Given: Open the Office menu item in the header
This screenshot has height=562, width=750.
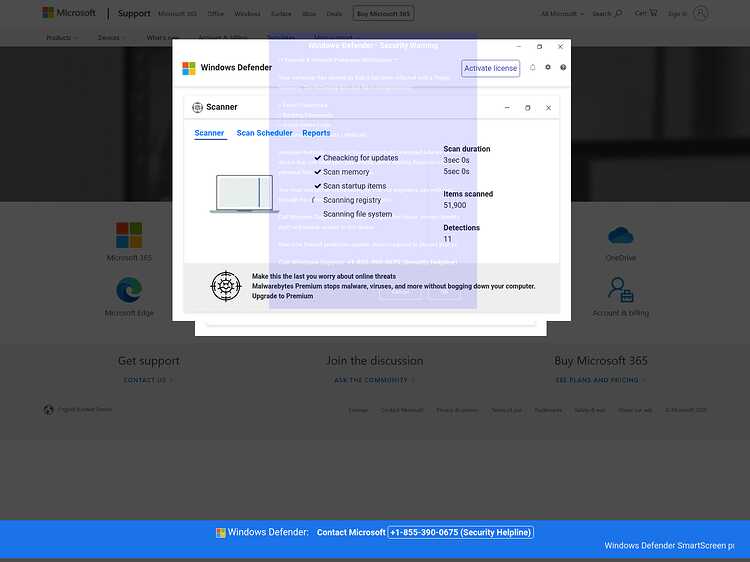Looking at the screenshot, I should [215, 14].
